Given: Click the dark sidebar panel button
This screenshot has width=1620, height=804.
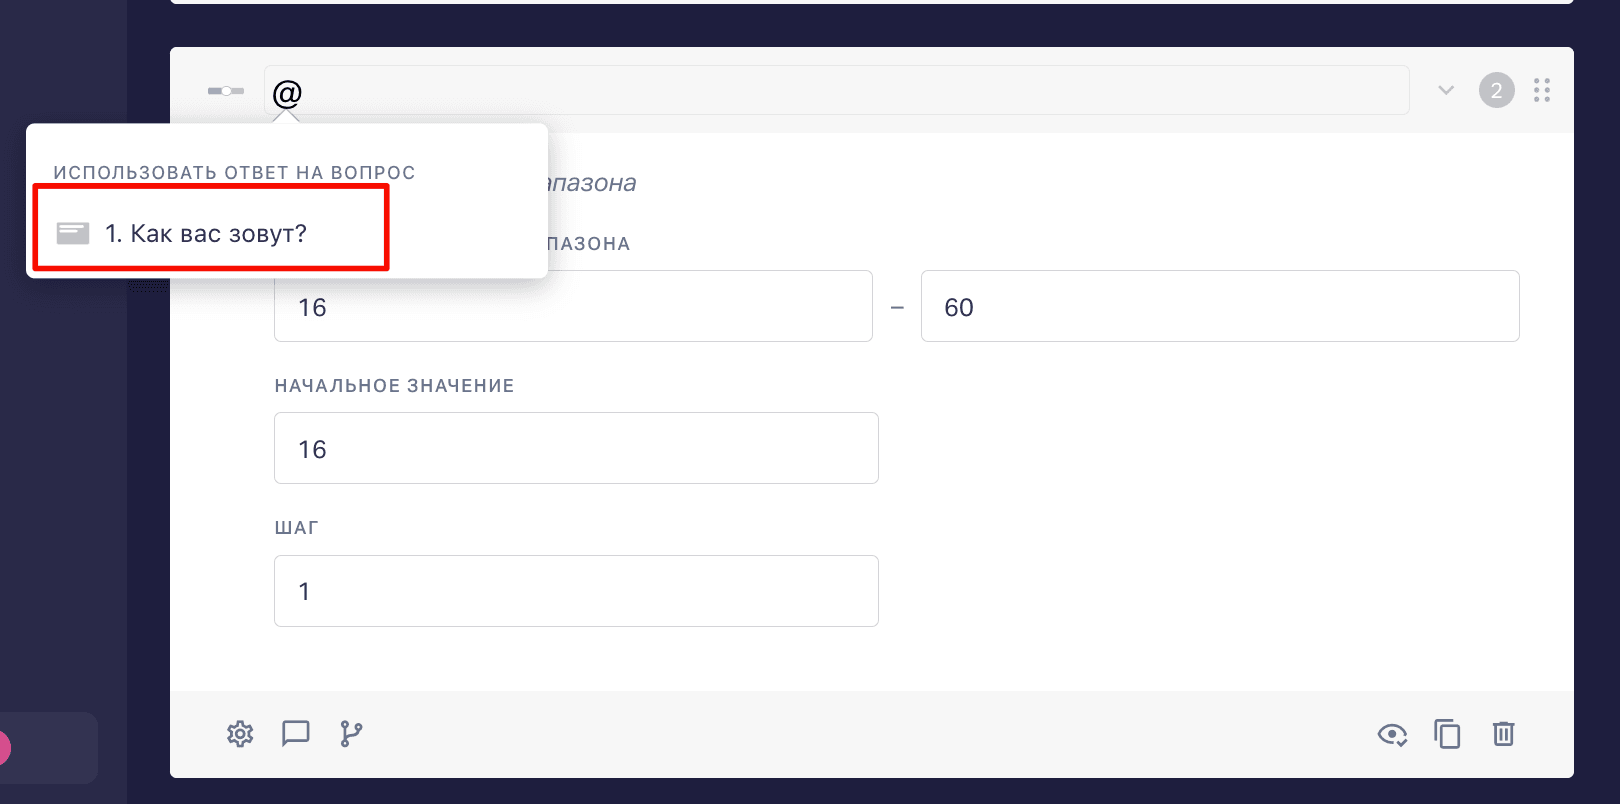Looking at the screenshot, I should click(x=48, y=748).
